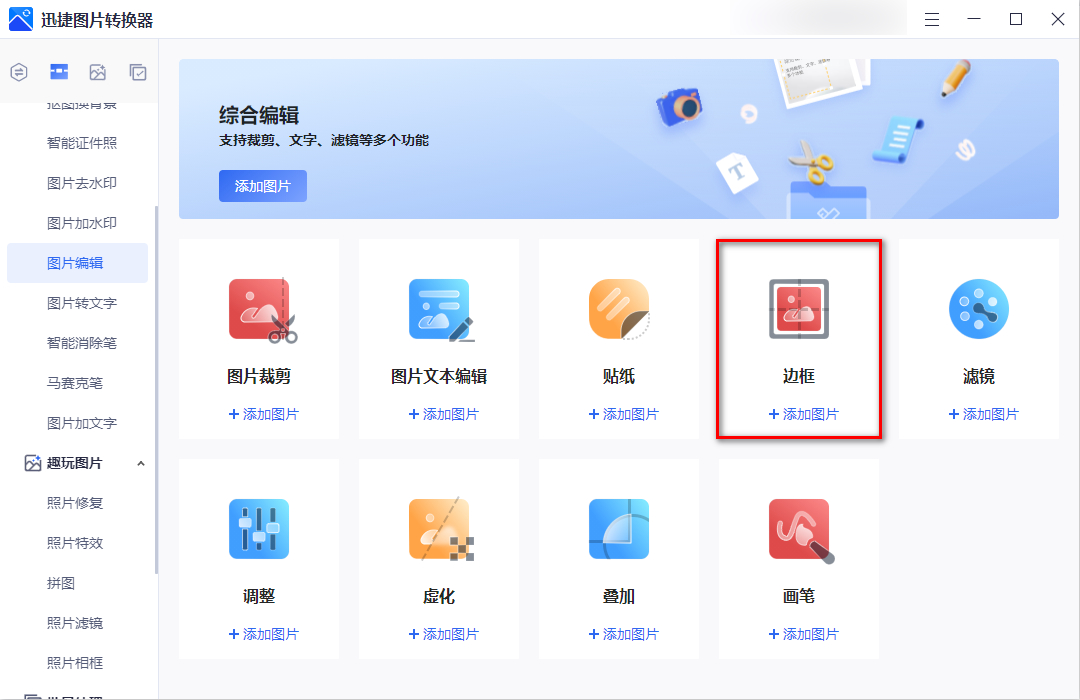Click 添加图片 link under 滤镜

click(983, 414)
